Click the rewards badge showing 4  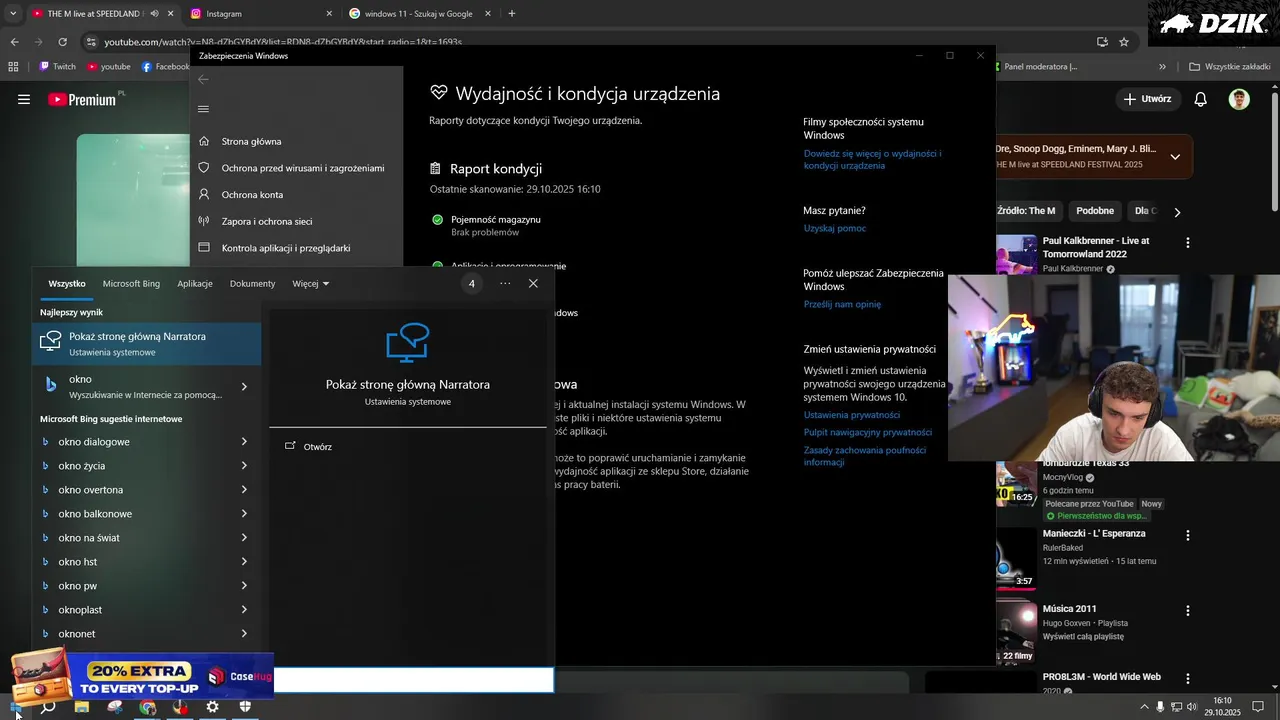point(472,284)
